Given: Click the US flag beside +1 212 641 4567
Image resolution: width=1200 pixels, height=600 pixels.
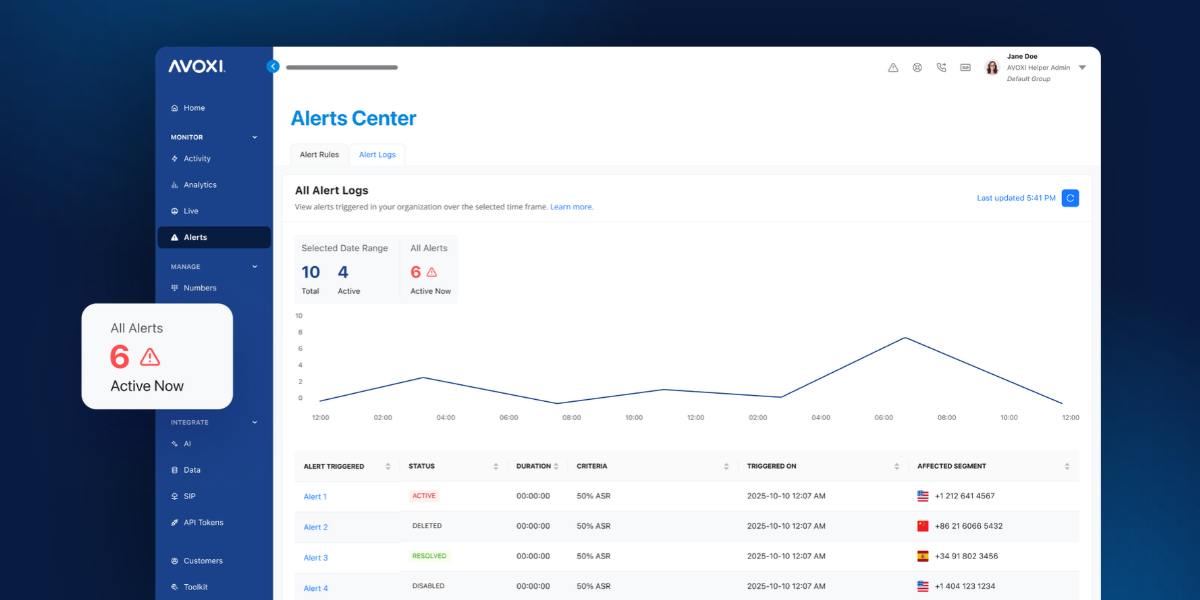Looking at the screenshot, I should tap(923, 496).
